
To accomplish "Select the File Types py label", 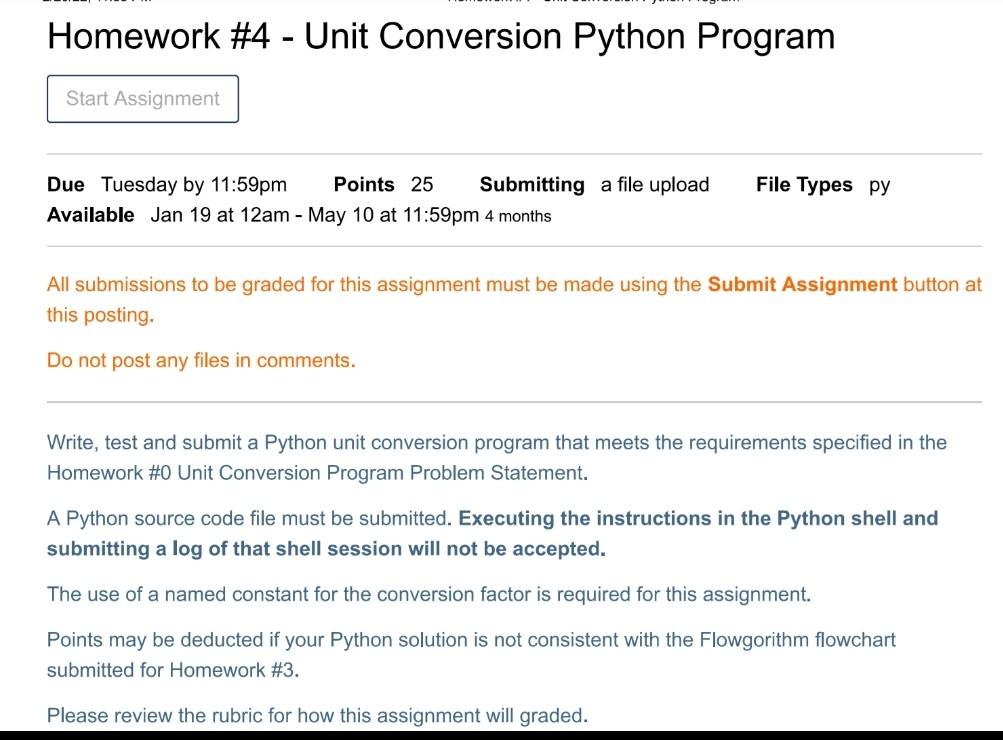I will coord(822,184).
